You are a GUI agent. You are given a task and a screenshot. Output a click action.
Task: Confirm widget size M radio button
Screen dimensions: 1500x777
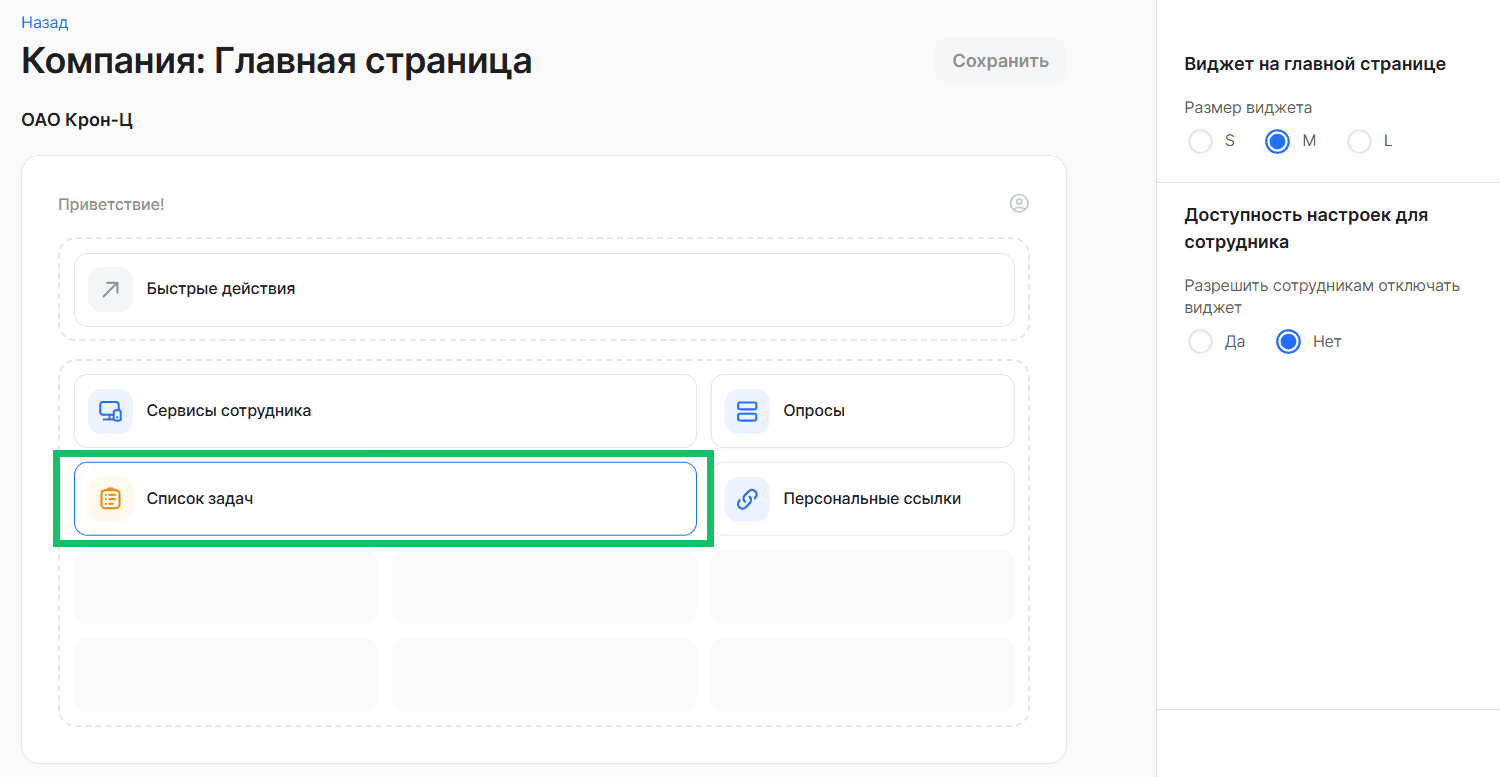(x=1277, y=141)
